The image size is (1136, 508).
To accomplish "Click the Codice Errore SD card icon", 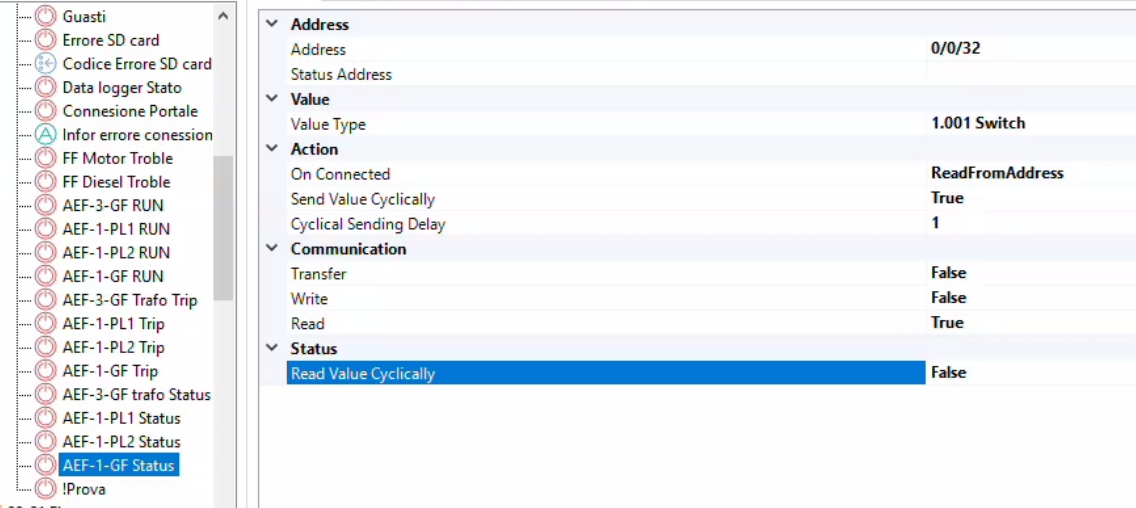I will pos(46,64).
